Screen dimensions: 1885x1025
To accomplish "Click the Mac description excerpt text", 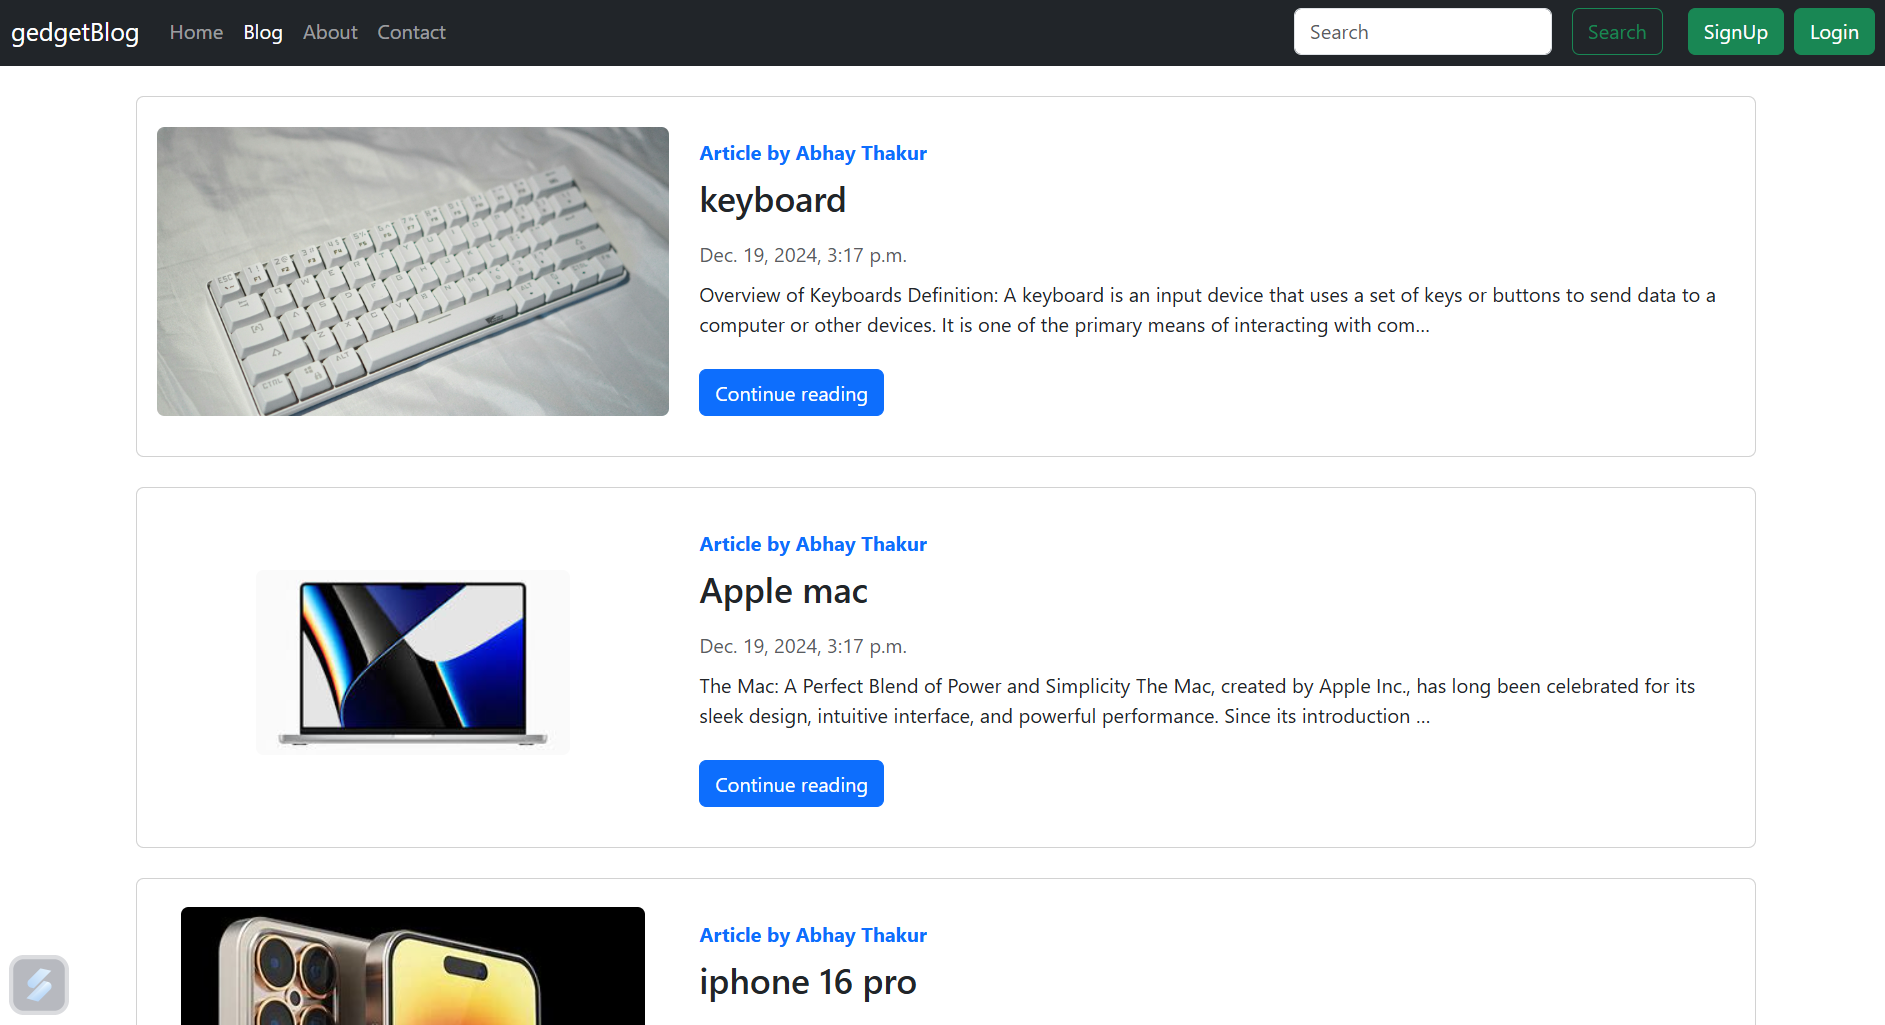I will point(1197,701).
